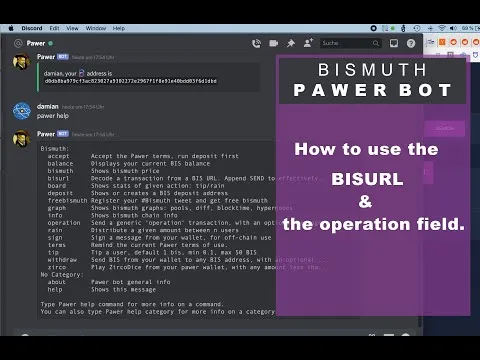The height and width of the screenshot is (360, 480).
Task: Click the 'accept' command row
Action: [143, 156]
